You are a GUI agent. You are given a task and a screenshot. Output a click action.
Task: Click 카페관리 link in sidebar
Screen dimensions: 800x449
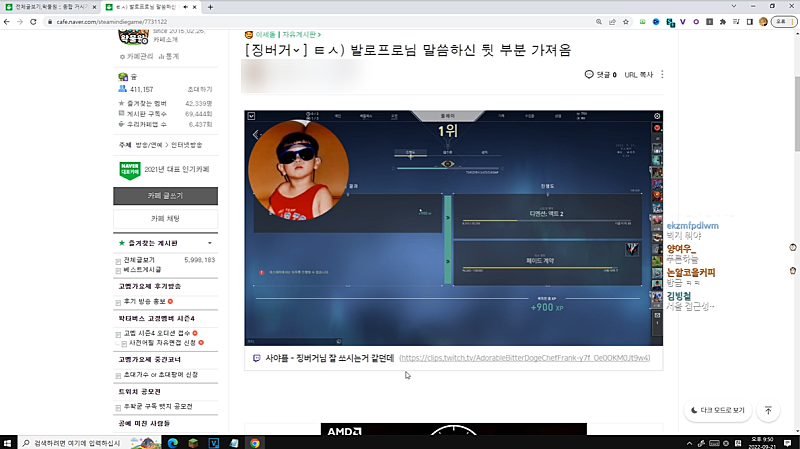coord(136,56)
